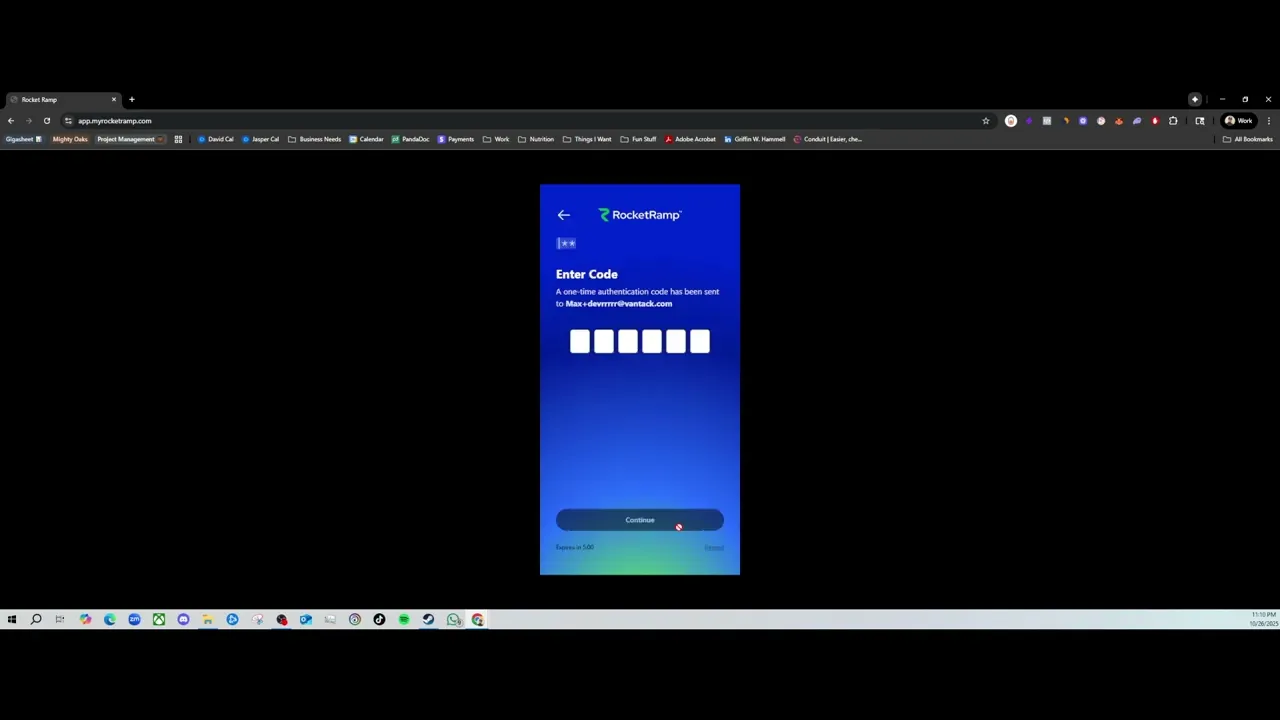Open the Extensions puzzle icon

pyautogui.click(x=1173, y=121)
